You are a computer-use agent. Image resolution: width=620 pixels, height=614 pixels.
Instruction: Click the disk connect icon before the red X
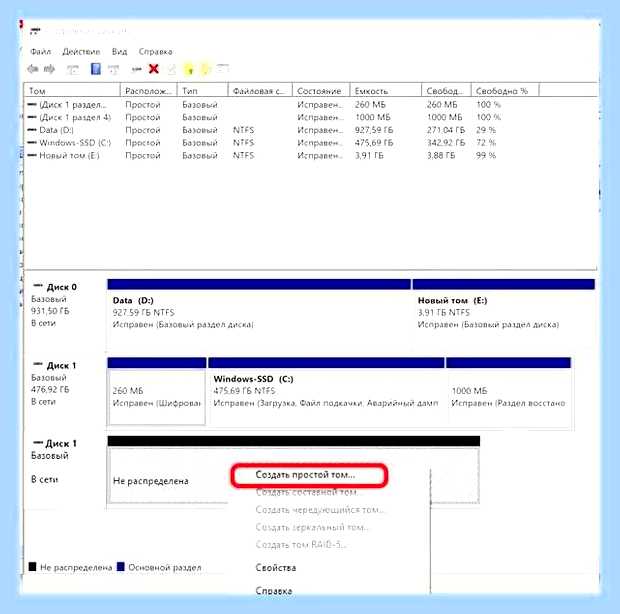(136, 70)
